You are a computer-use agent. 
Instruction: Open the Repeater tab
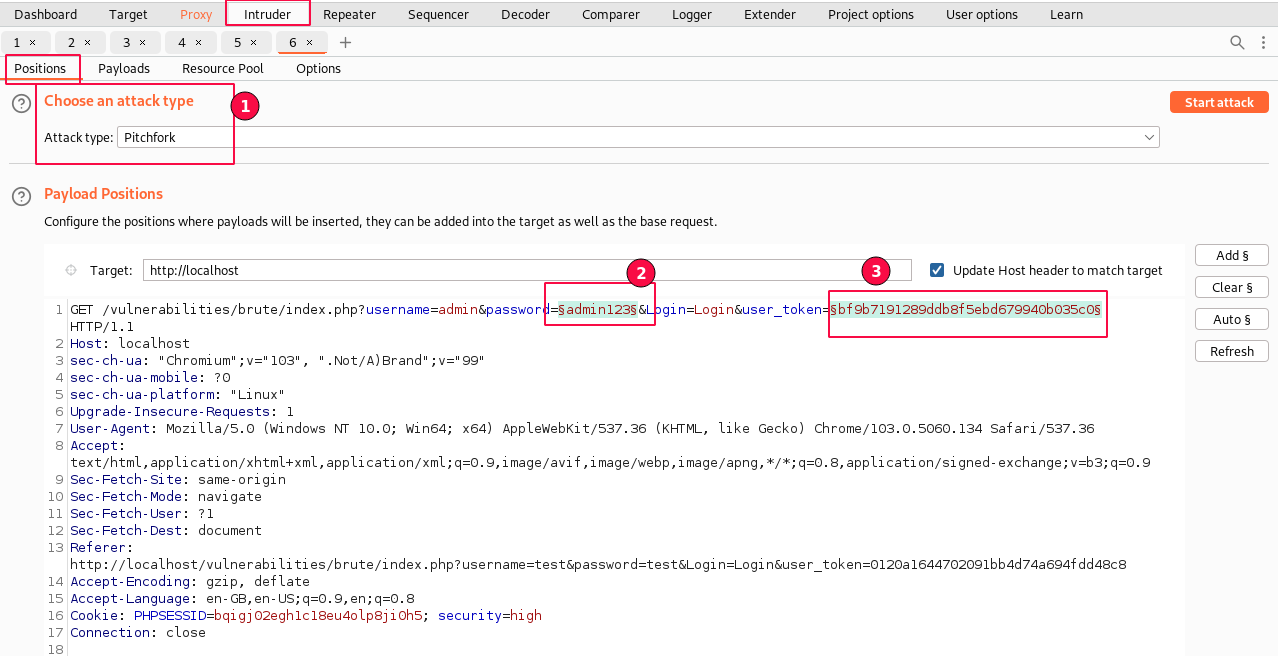point(349,14)
